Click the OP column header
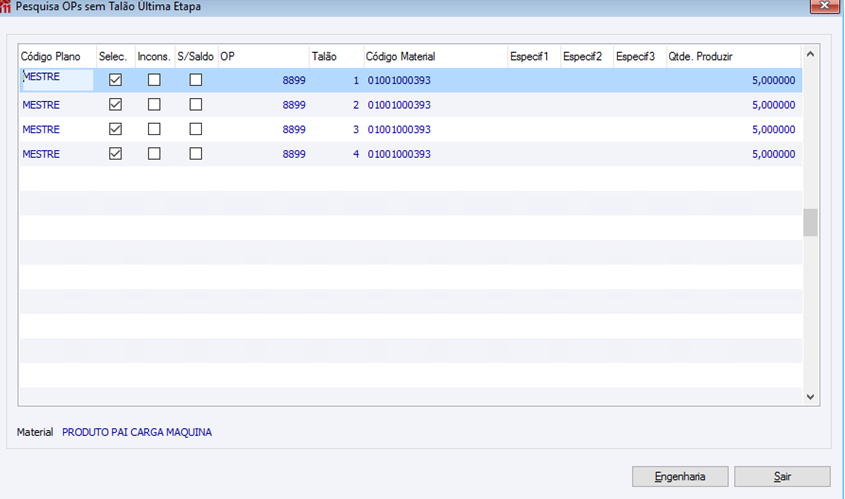845x499 pixels. pyautogui.click(x=264, y=57)
